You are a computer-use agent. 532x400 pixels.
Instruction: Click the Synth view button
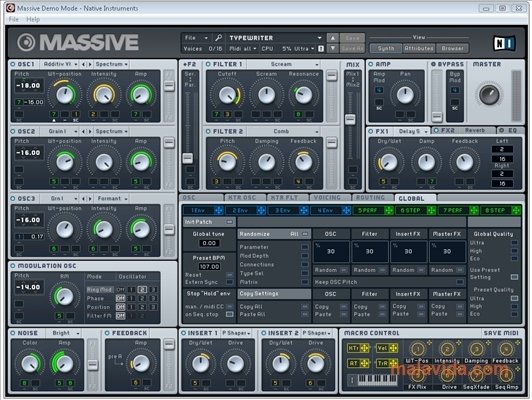pyautogui.click(x=386, y=49)
